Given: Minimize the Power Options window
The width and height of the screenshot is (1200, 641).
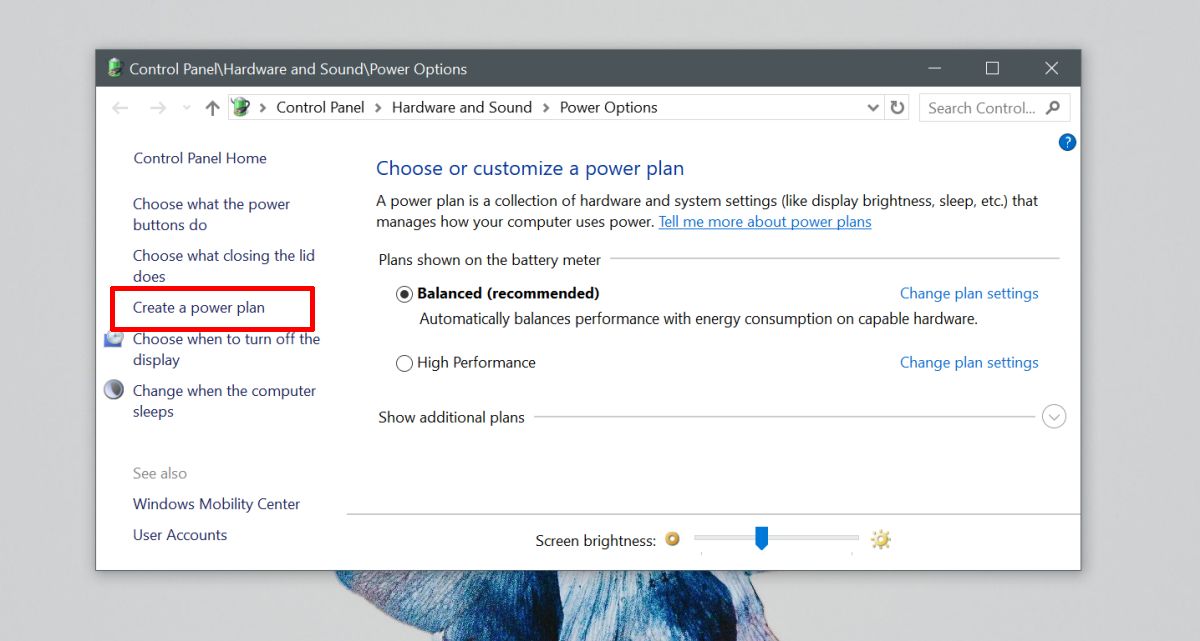Looking at the screenshot, I should coord(933,68).
